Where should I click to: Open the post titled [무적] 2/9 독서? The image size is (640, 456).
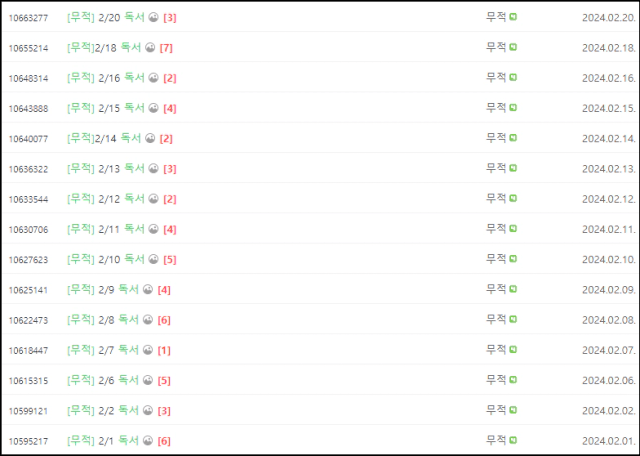pos(103,289)
